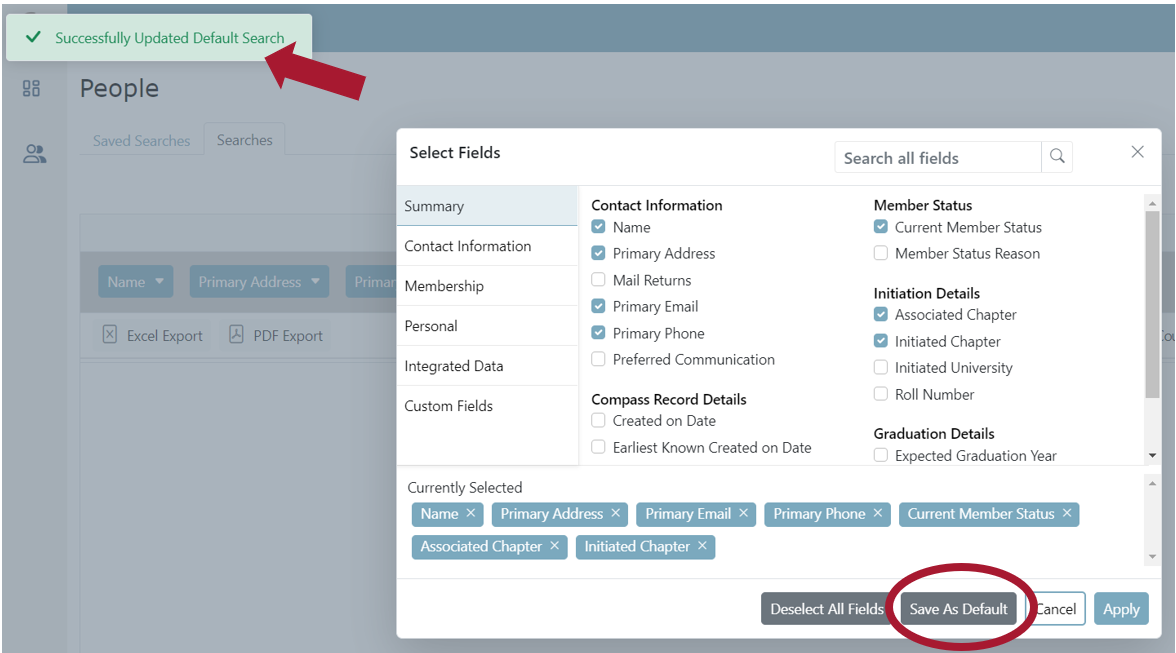The image size is (1176, 653).
Task: Close the Select Fields dialog
Action: click(1137, 152)
